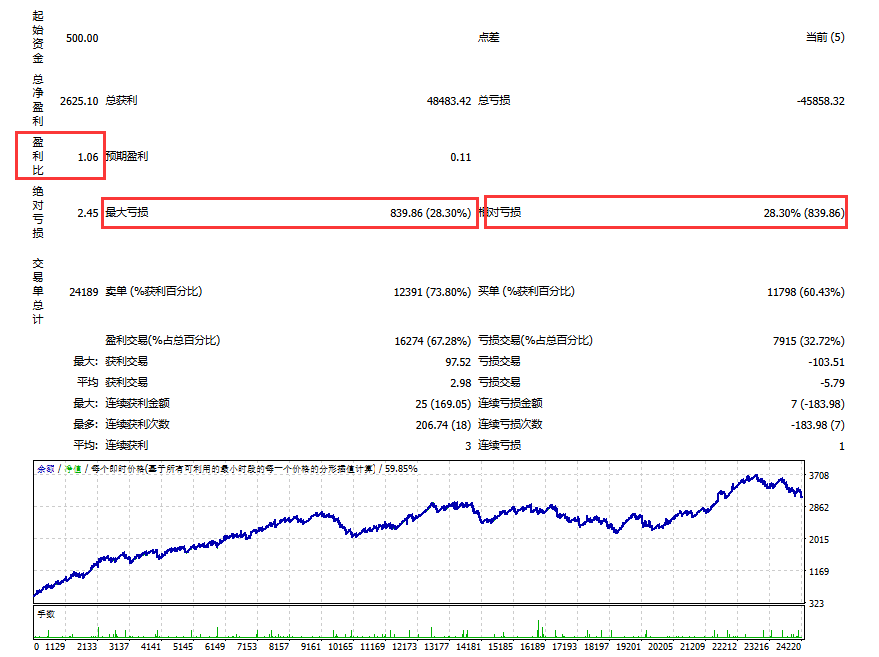Click the 余额 balance legend in chart

pos(45,469)
